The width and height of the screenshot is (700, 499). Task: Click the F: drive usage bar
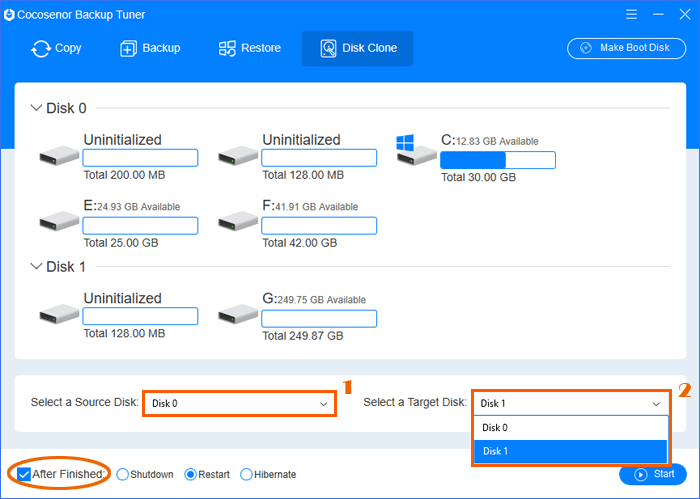[319, 225]
